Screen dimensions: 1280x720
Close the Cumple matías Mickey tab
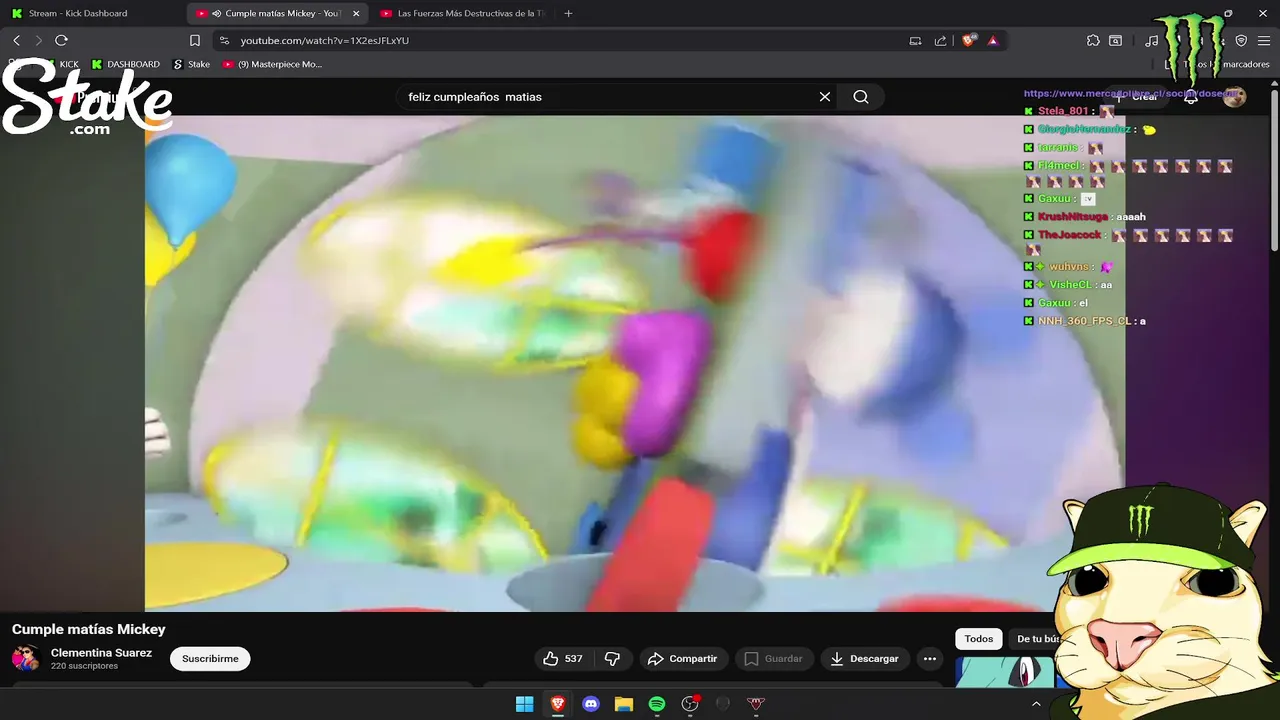356,14
